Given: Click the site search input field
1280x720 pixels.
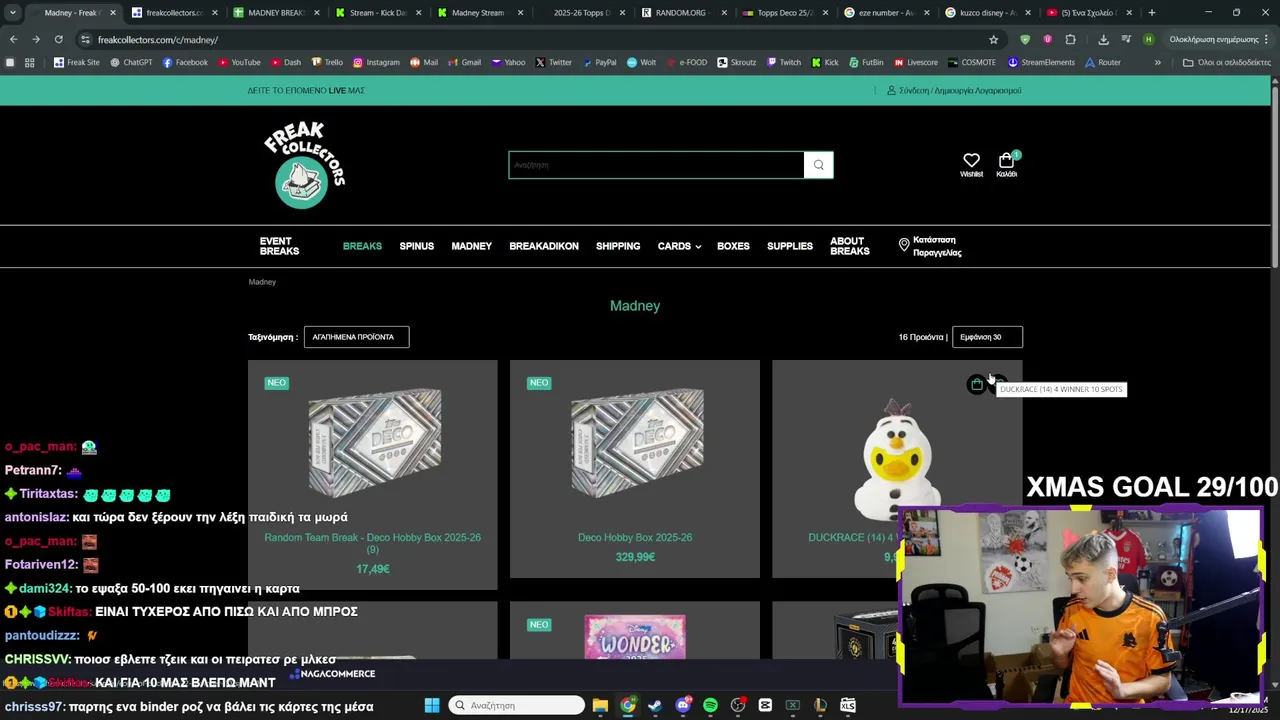Looking at the screenshot, I should 656,165.
